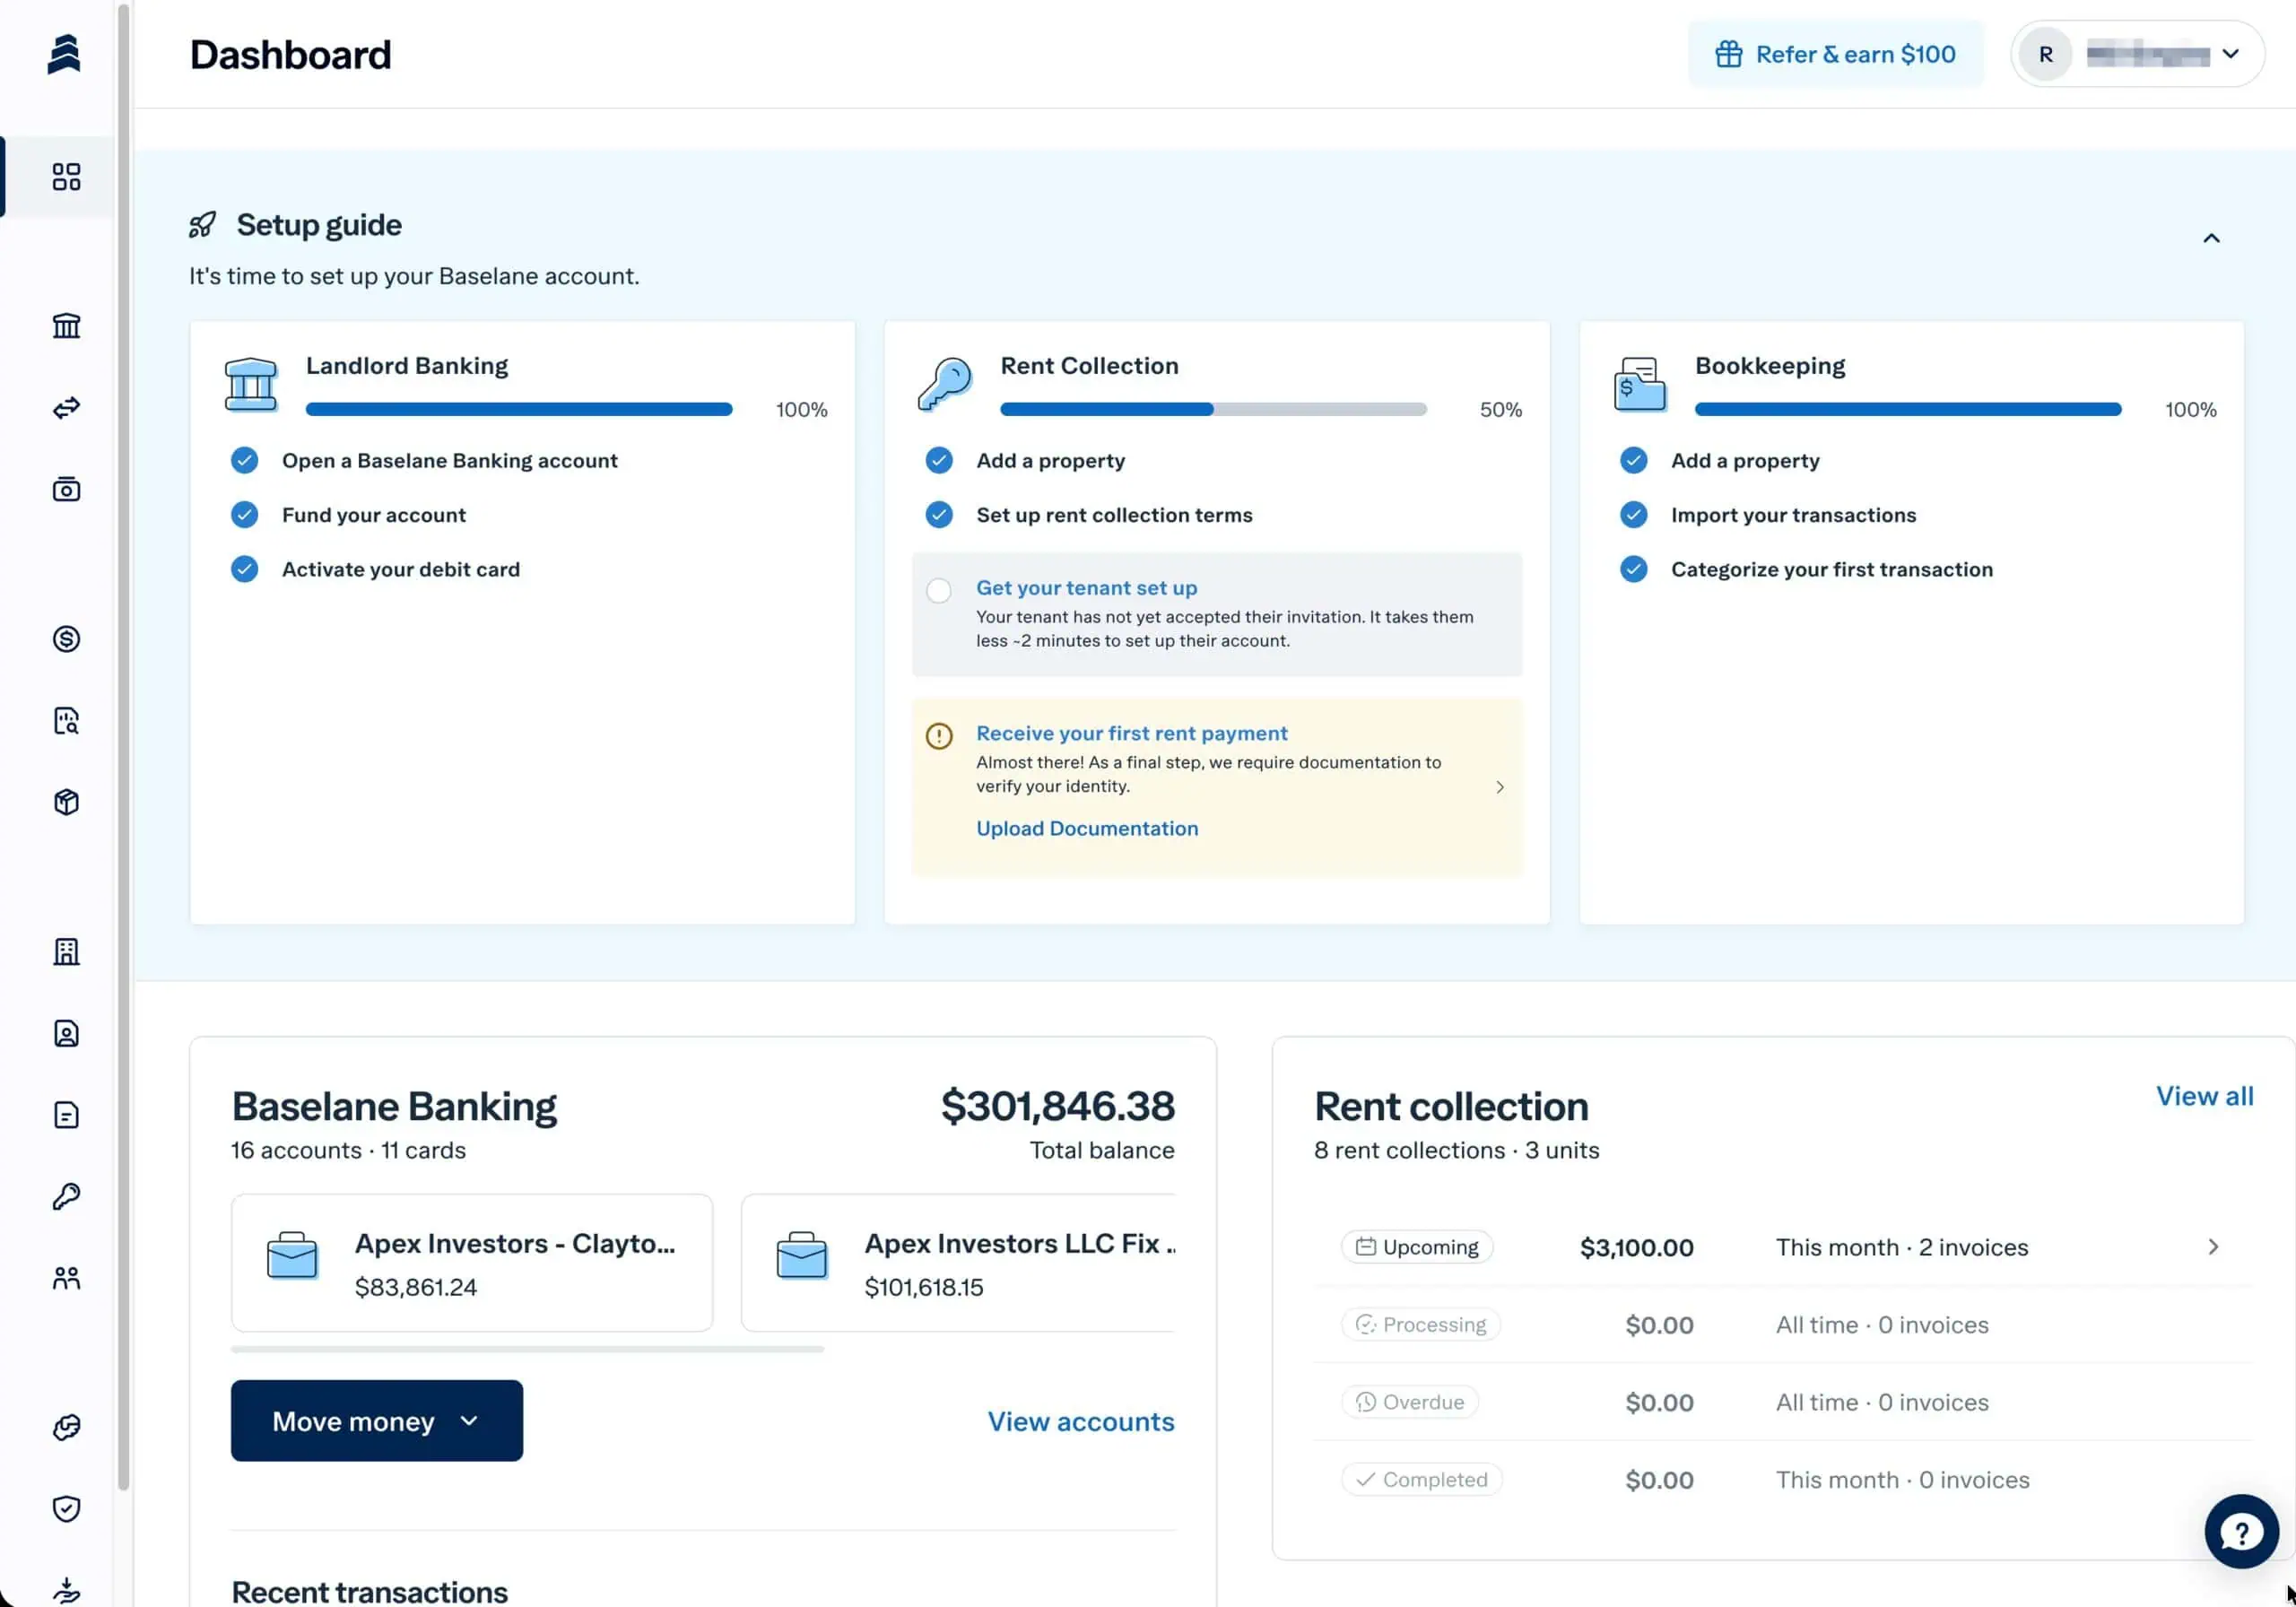Click the Bookkeeping folder illustration
2296x1607 pixels.
point(1640,385)
